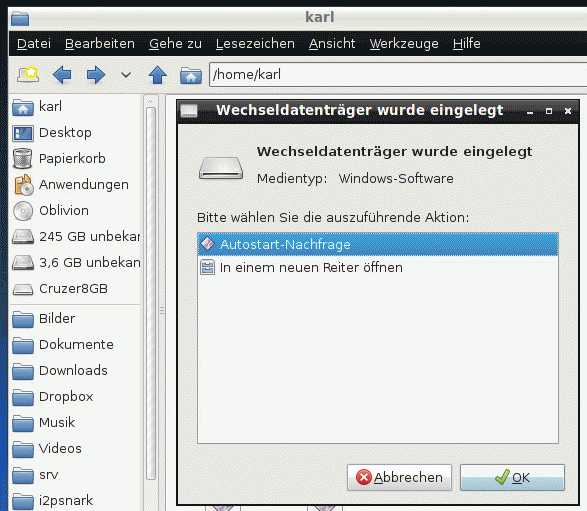Click the home folder toolbar icon
Viewport: 587px width, 511px height.
point(191,75)
